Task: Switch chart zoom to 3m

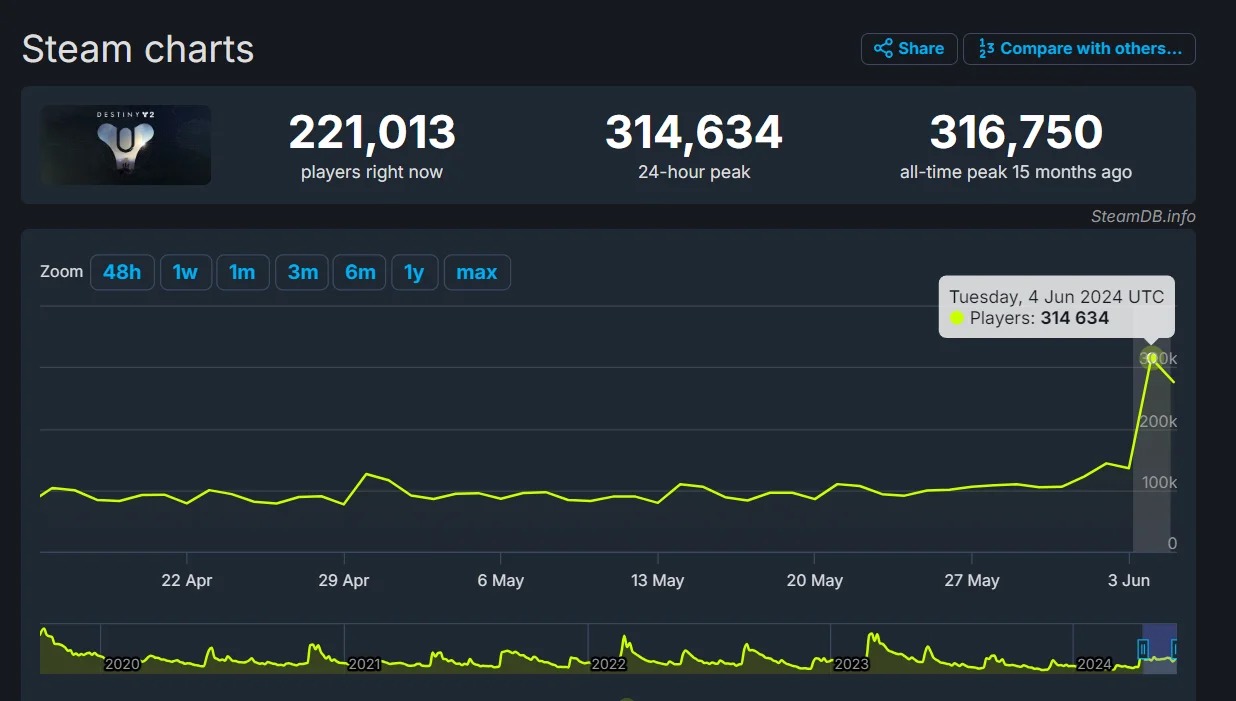Action: [302, 272]
